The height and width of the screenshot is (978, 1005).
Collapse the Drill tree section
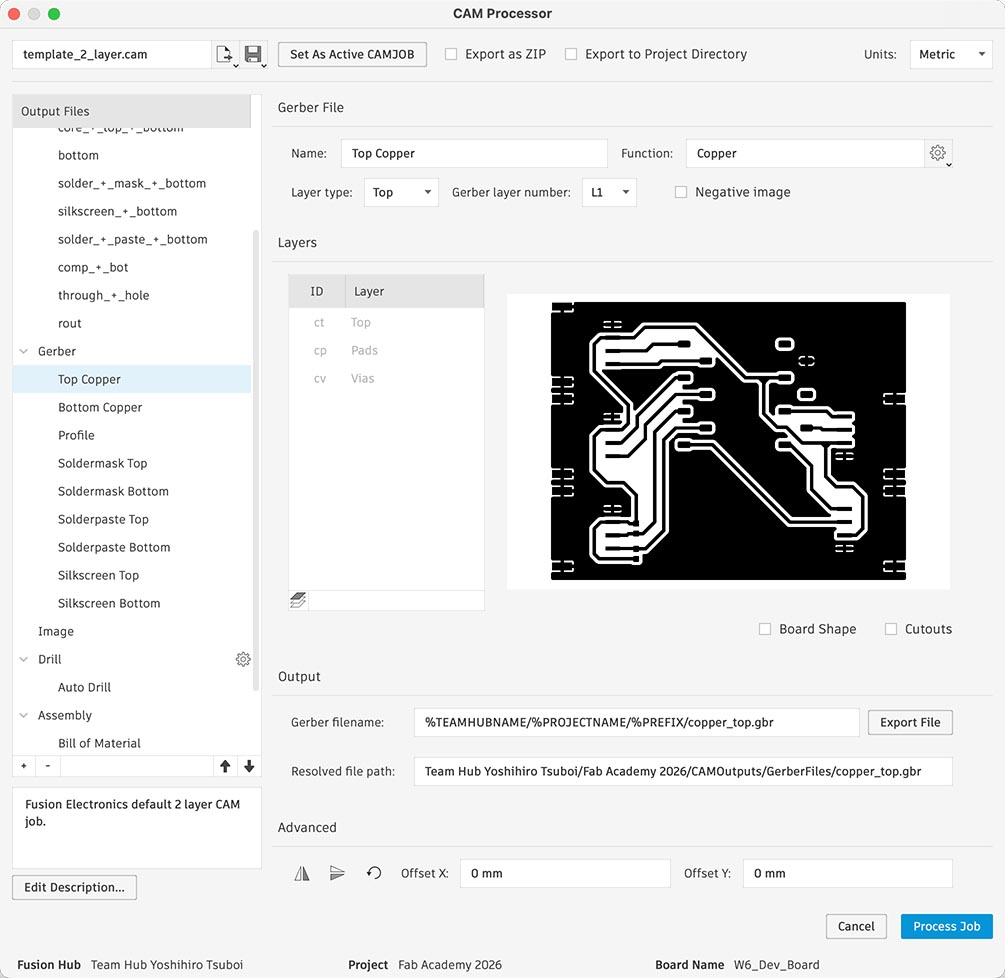pos(24,659)
